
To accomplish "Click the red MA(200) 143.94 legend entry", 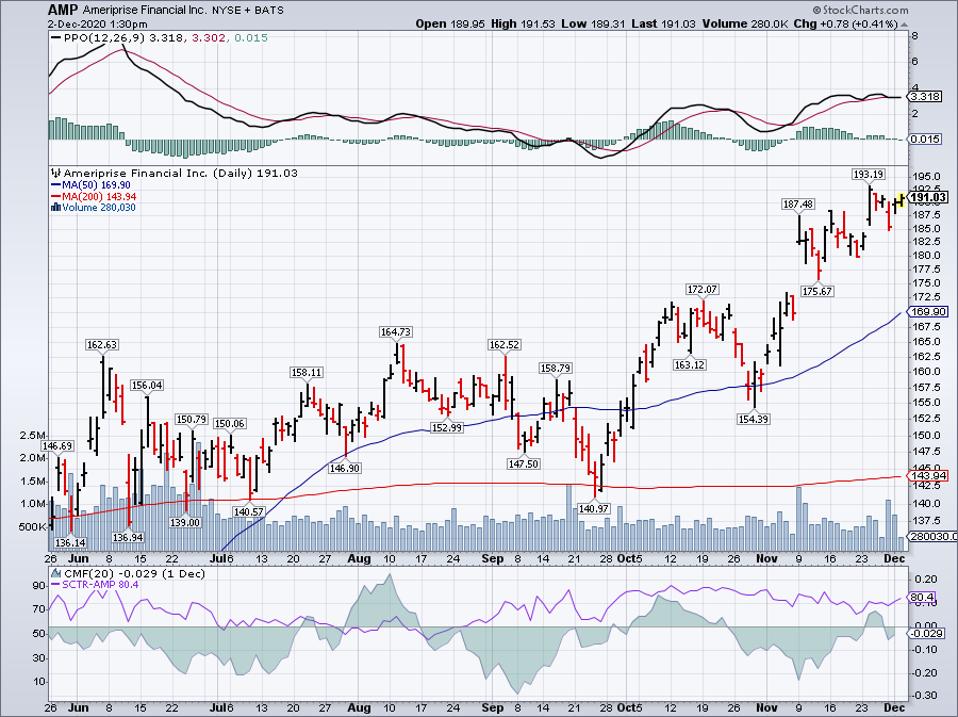I will 93,197.
